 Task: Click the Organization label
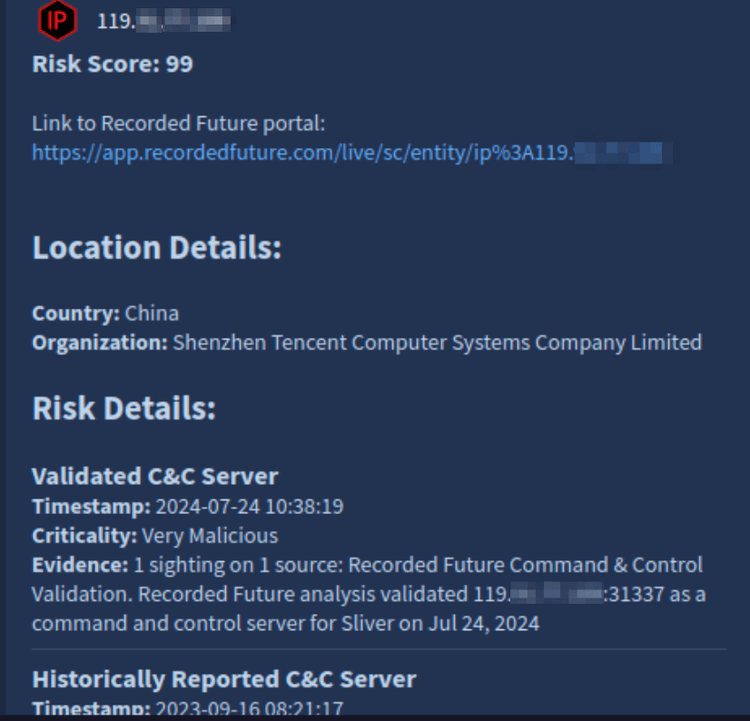(99, 343)
